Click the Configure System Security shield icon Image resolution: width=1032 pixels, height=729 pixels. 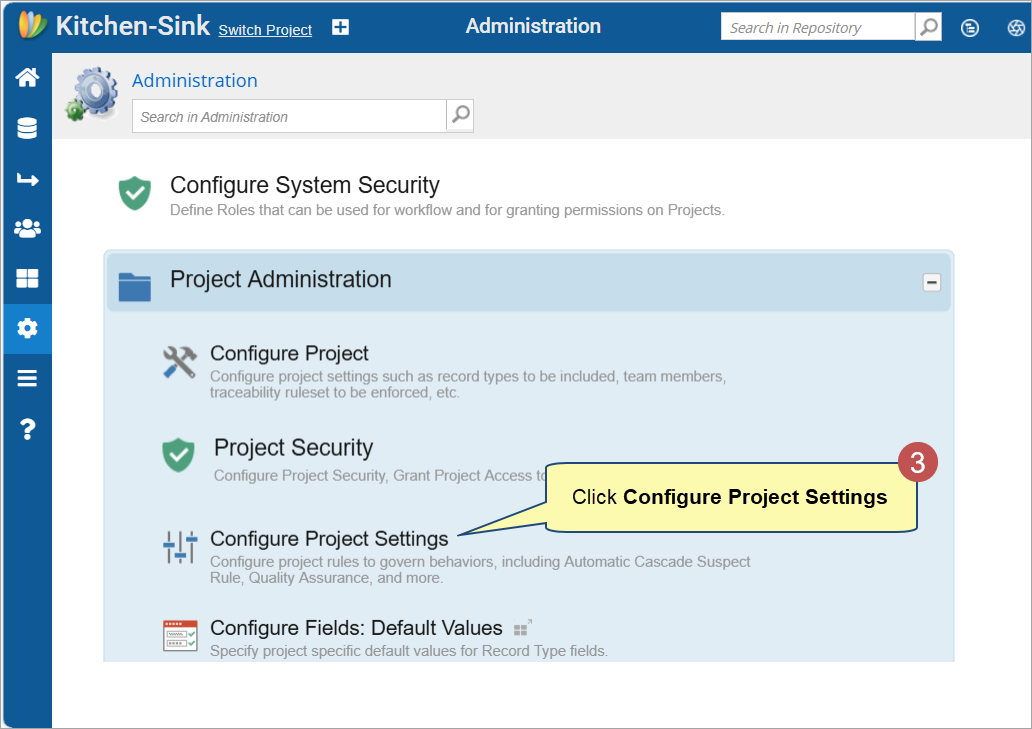[x=135, y=193]
